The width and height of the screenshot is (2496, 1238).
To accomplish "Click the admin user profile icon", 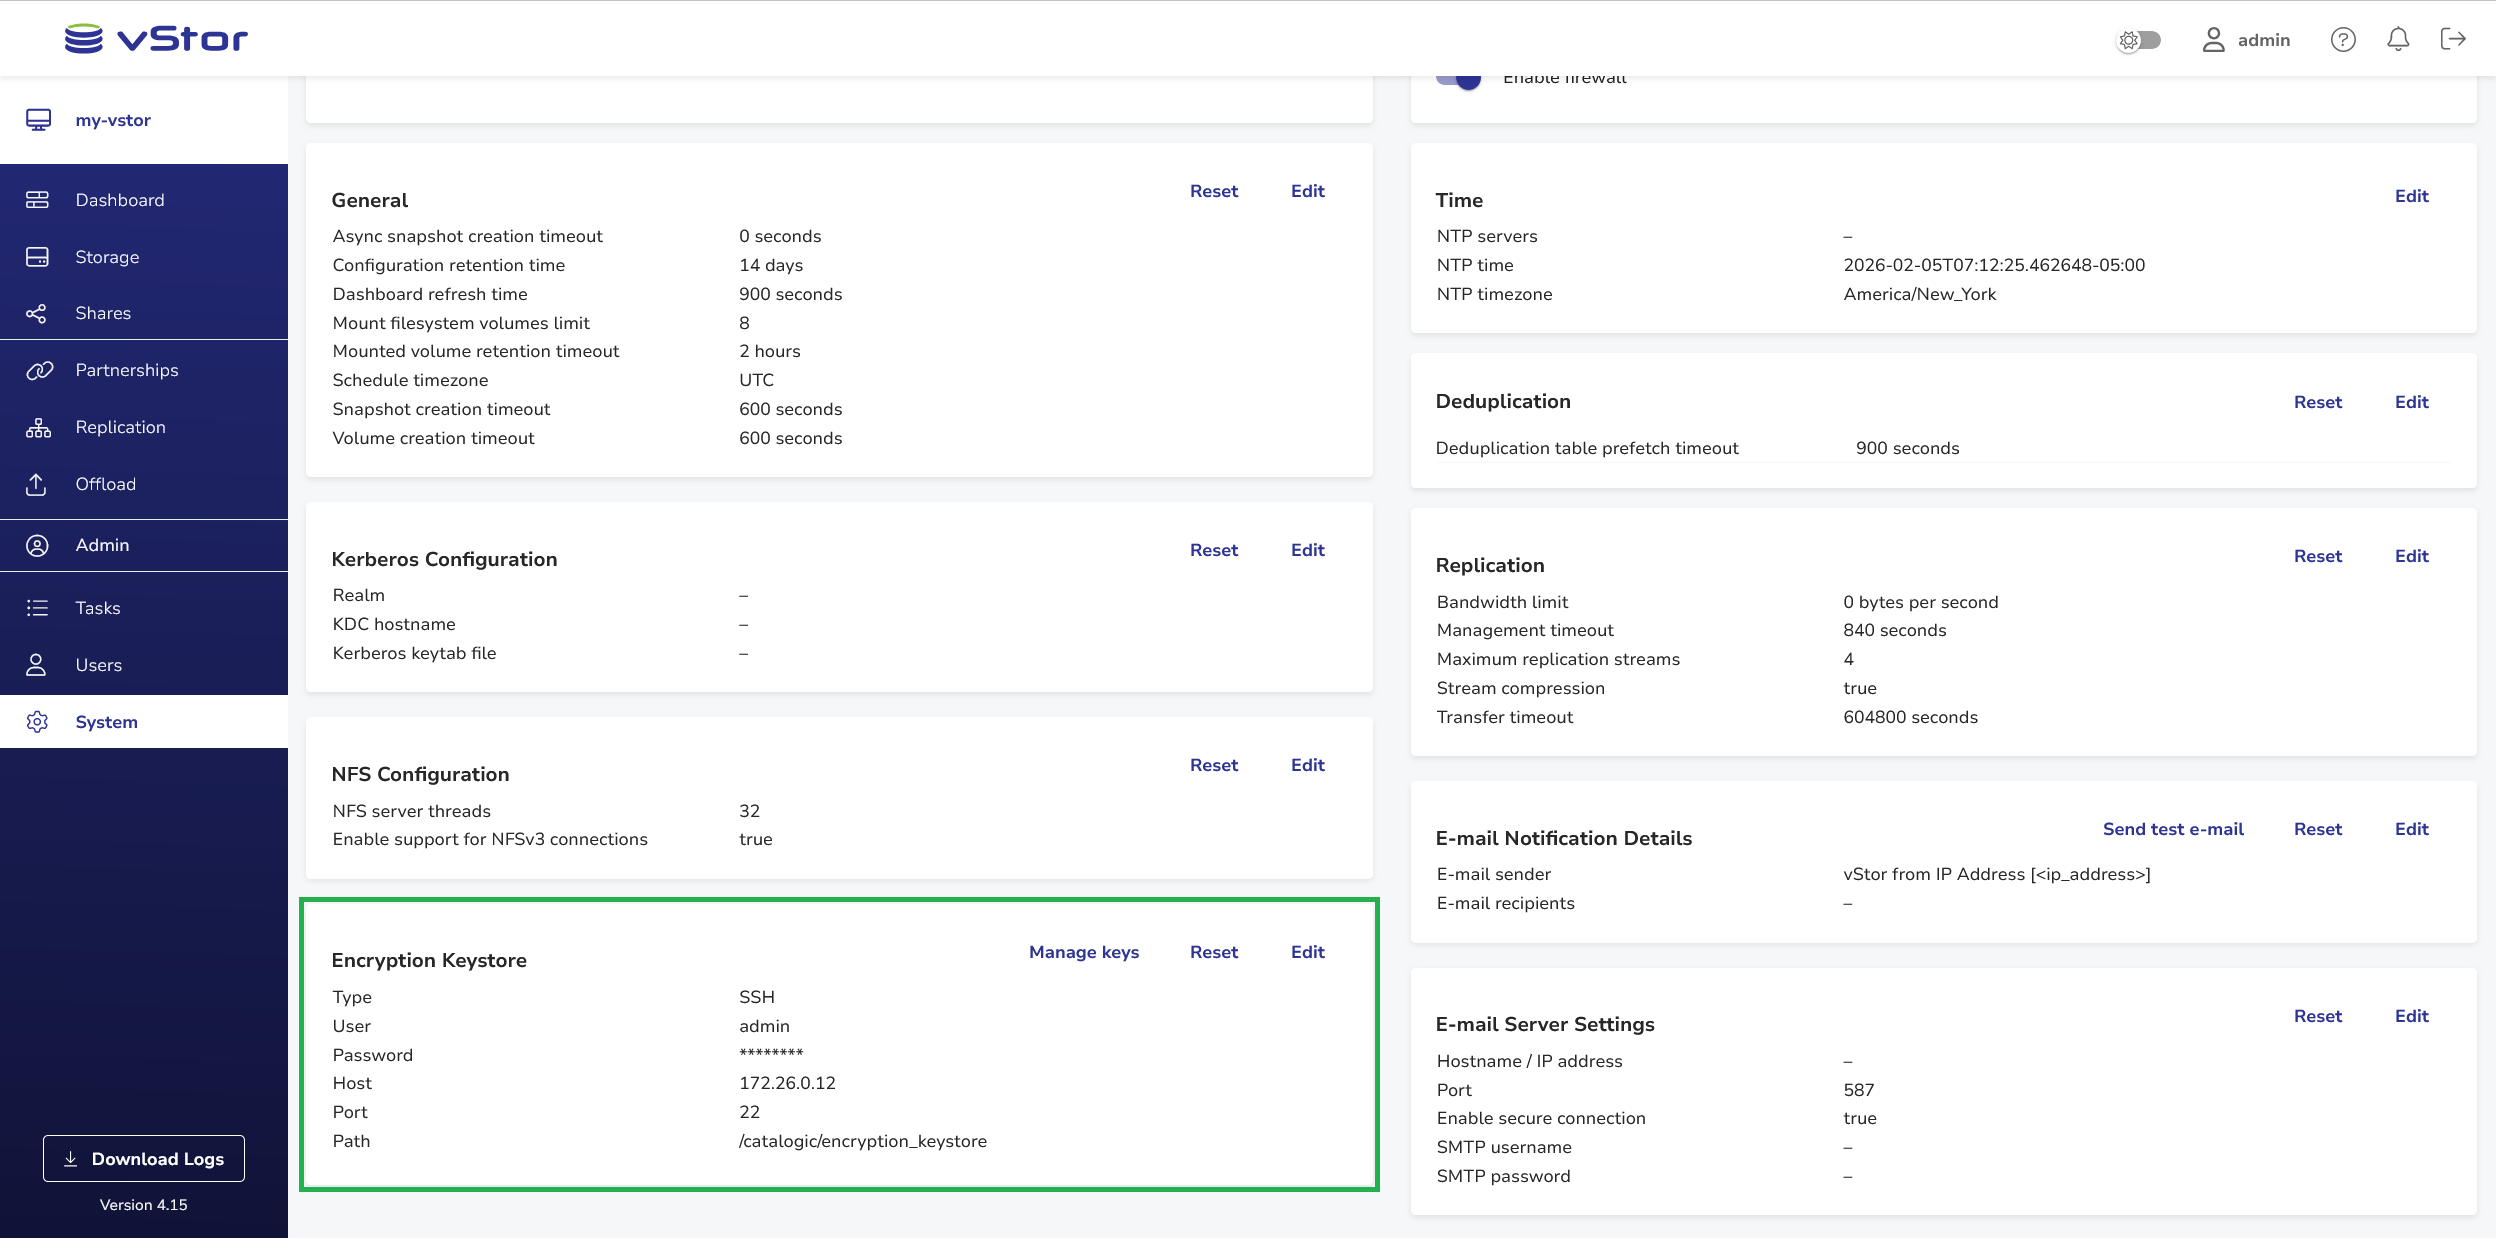I will pos(2213,39).
